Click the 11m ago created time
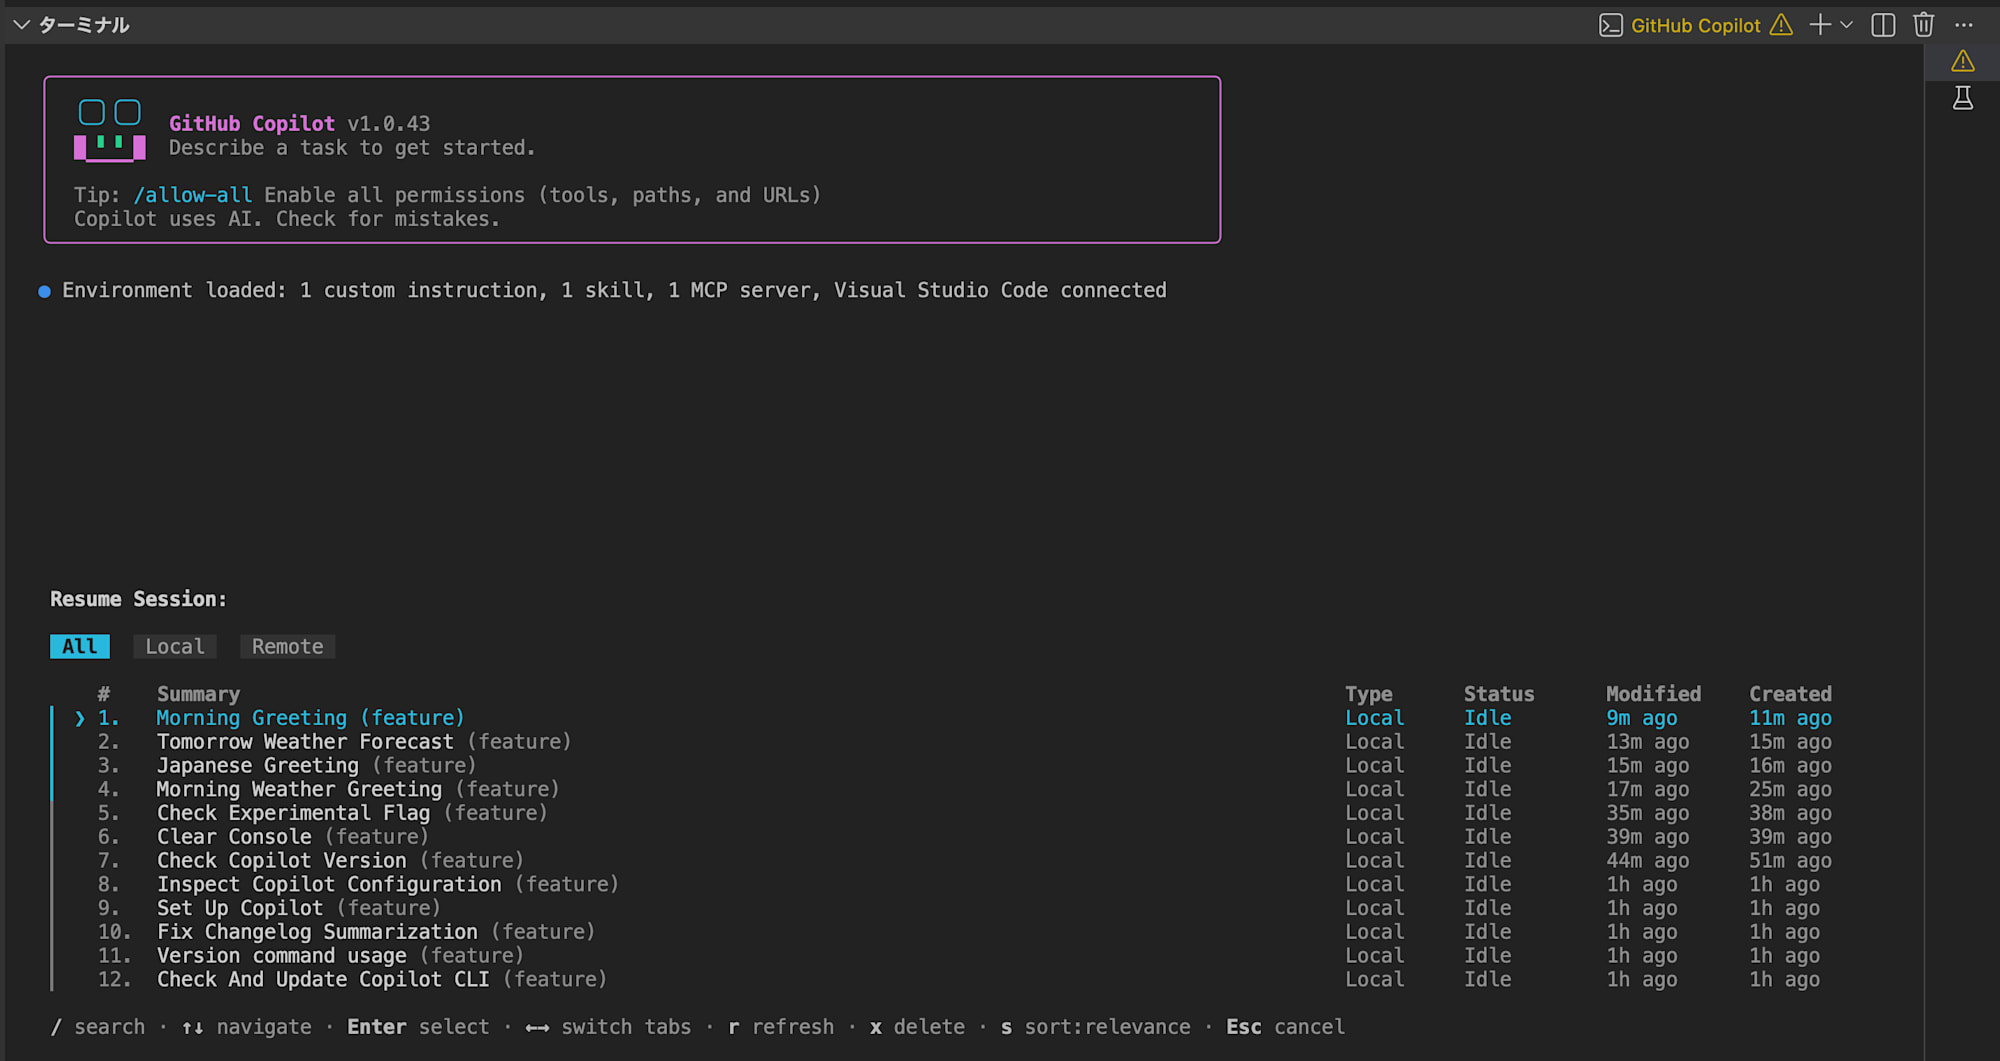The image size is (2000, 1061). coord(1790,718)
